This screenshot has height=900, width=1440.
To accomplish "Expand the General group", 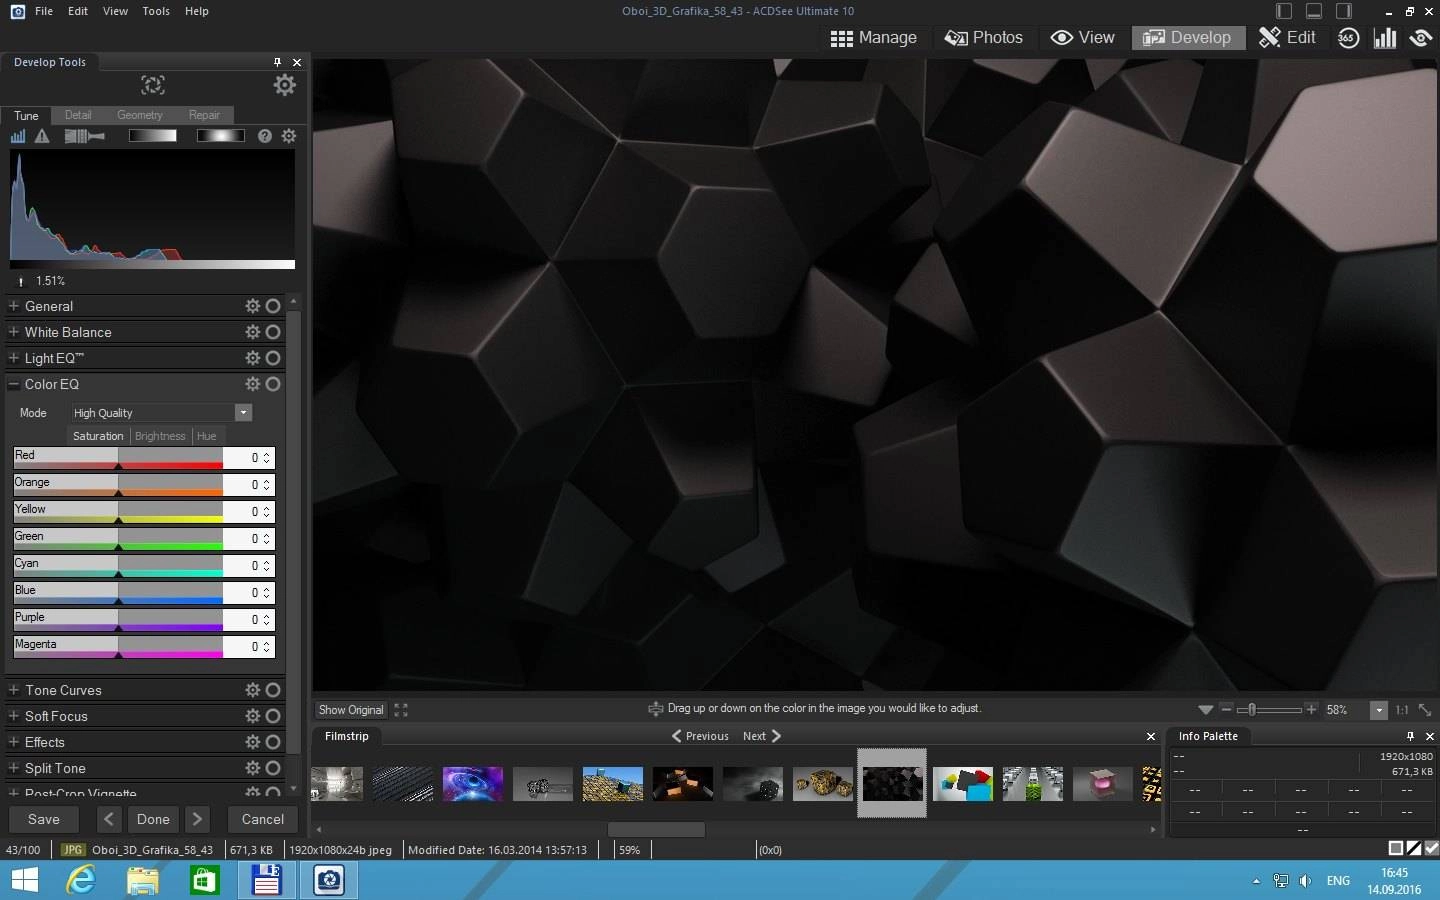I will click(x=14, y=306).
